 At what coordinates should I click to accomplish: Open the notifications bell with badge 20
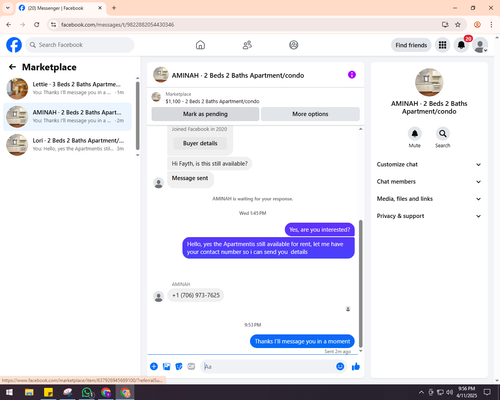(x=461, y=45)
